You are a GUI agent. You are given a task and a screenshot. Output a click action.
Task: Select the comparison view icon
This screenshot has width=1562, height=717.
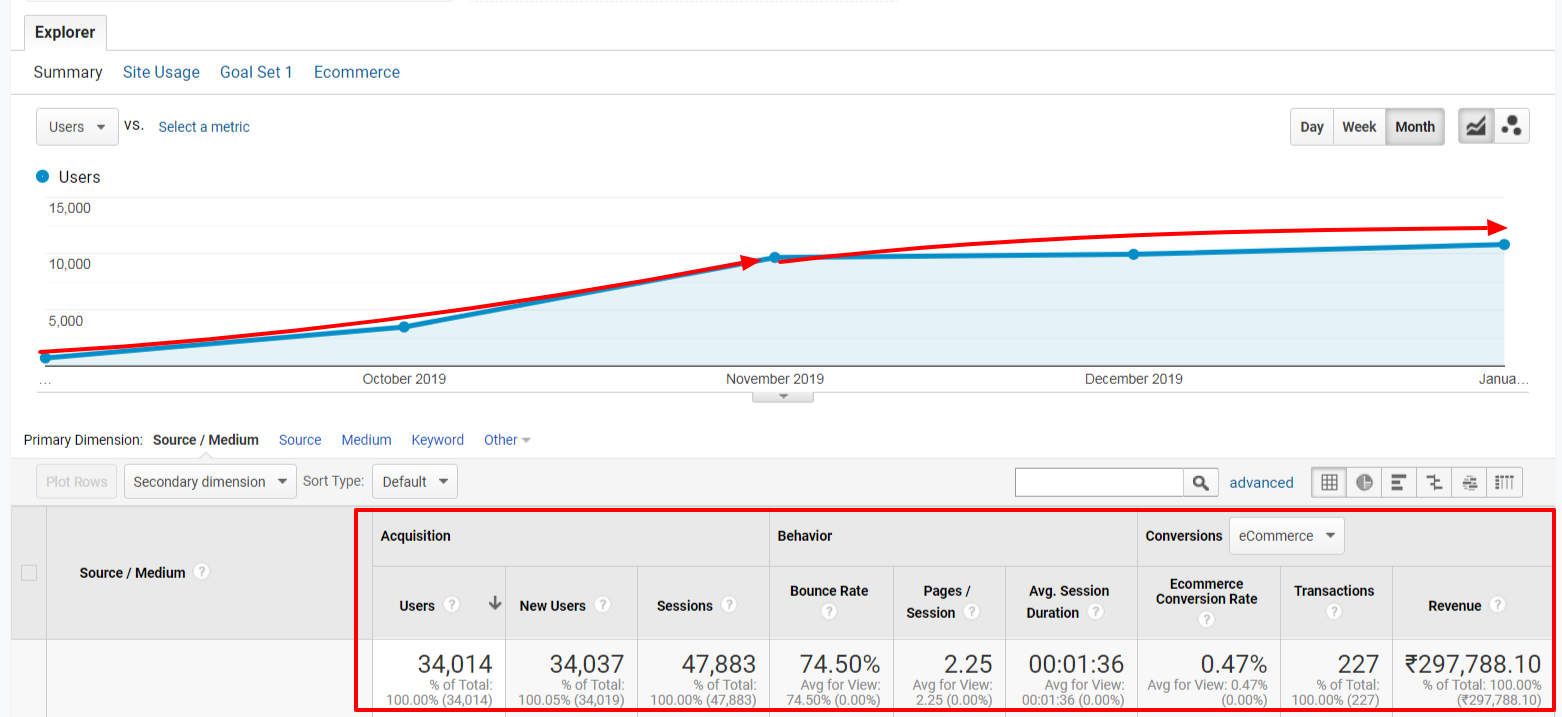[1434, 482]
